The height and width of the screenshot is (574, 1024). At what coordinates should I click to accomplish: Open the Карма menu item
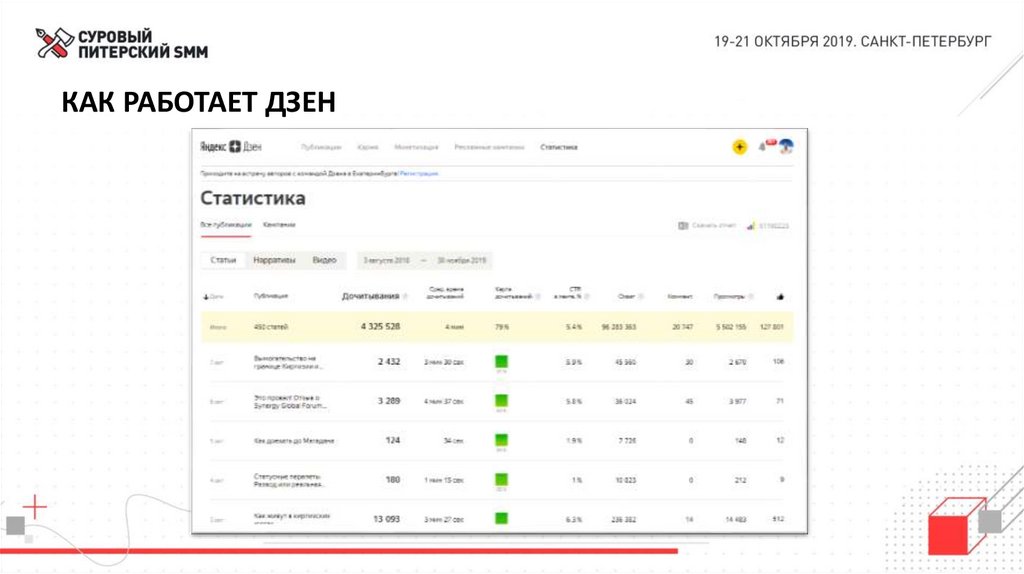tap(368, 148)
